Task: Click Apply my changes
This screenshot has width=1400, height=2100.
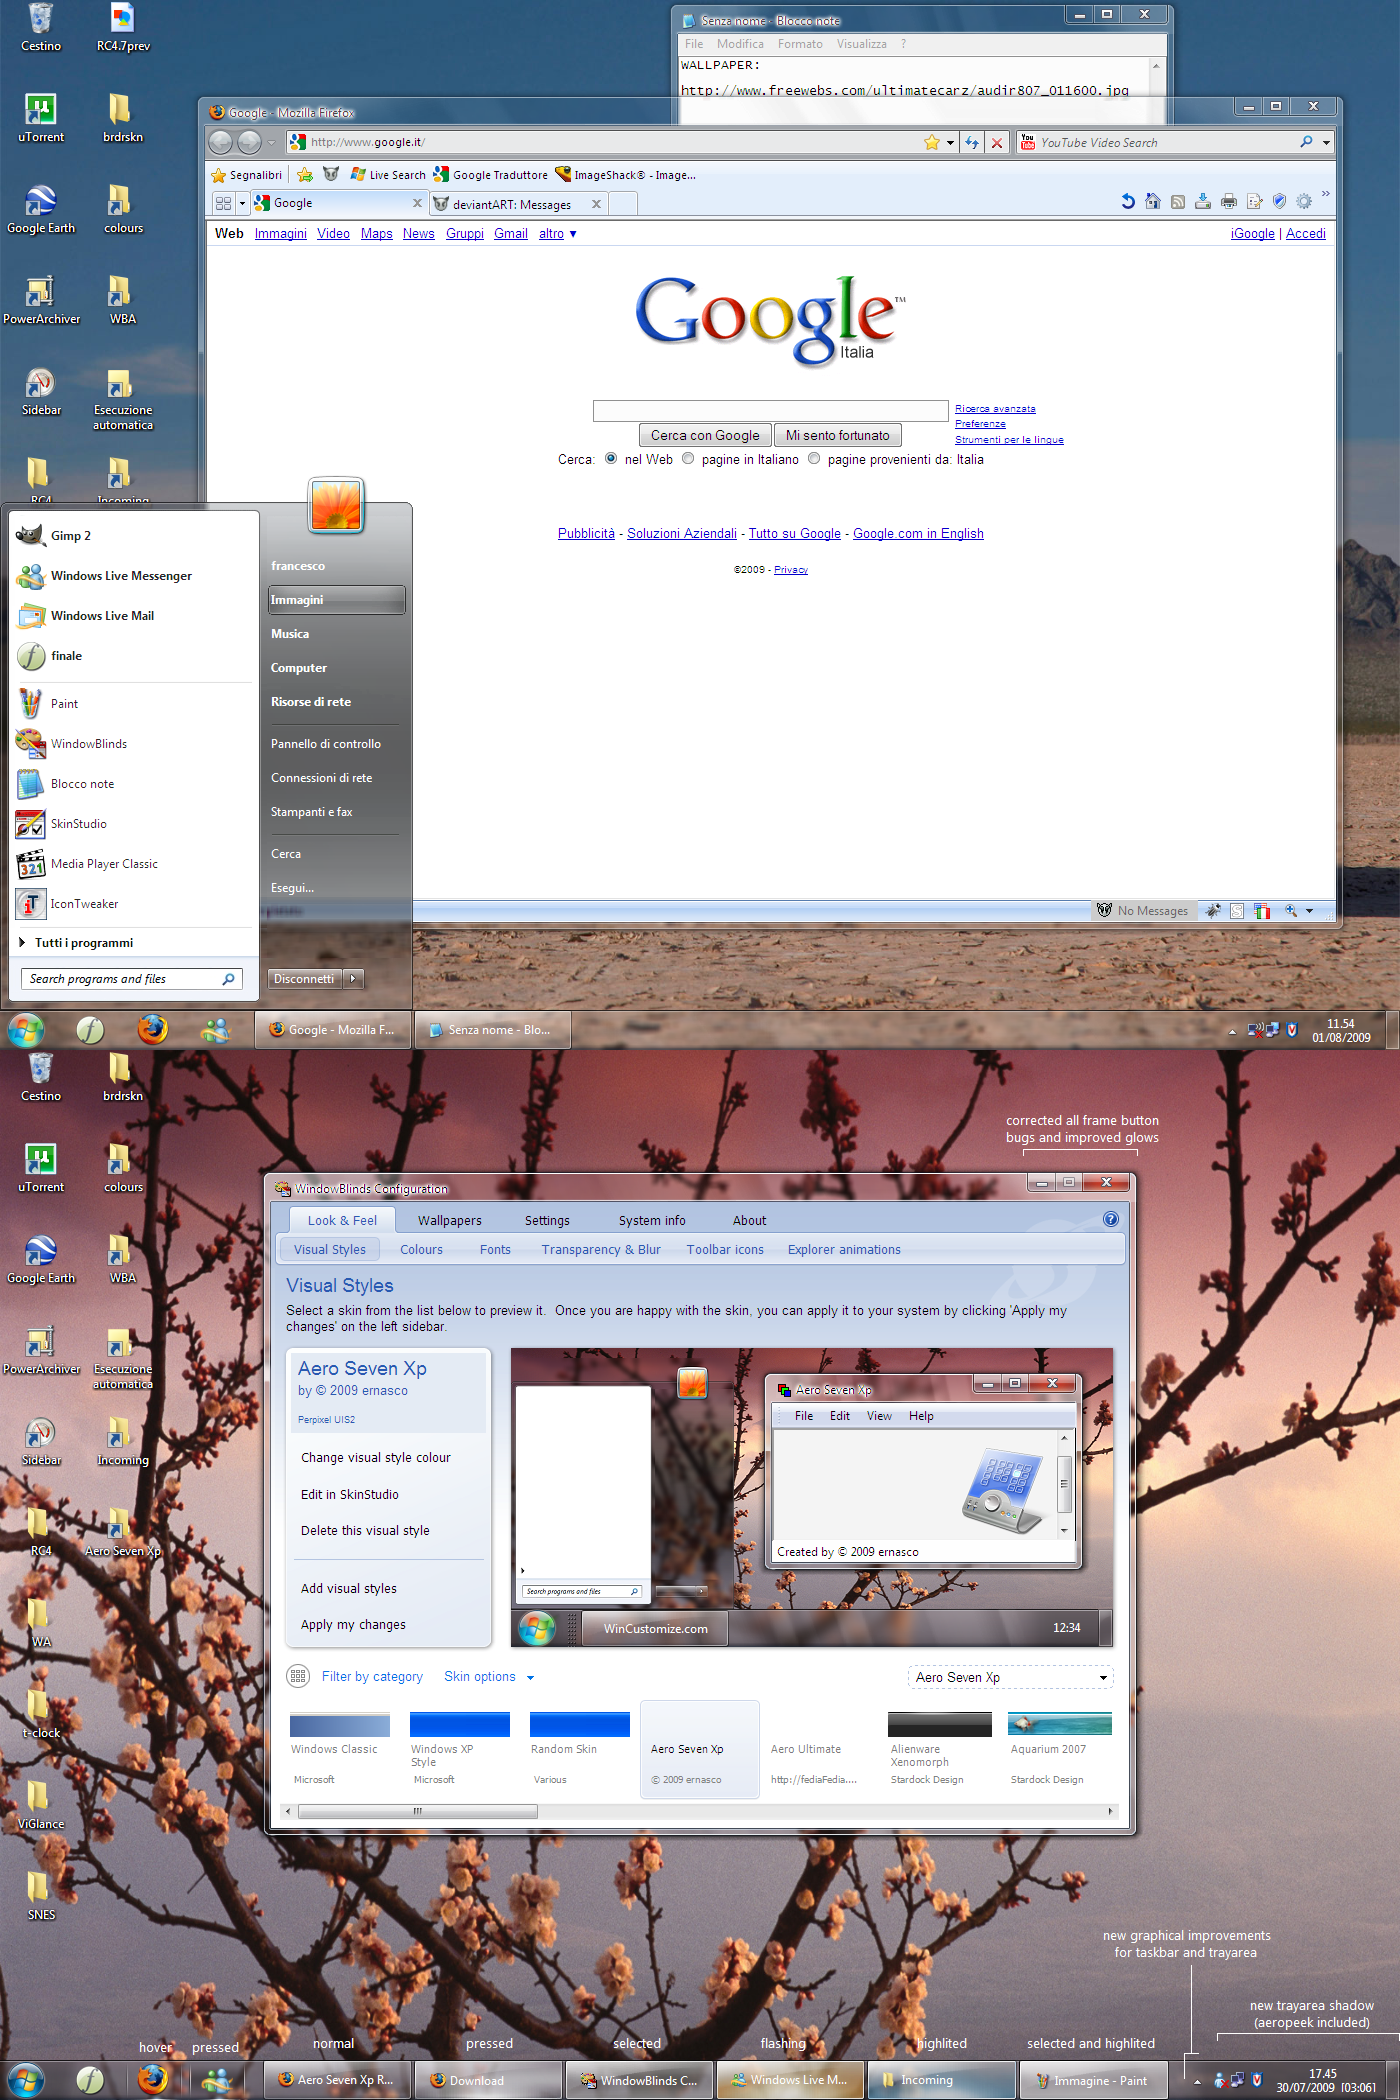Action: click(x=353, y=1625)
